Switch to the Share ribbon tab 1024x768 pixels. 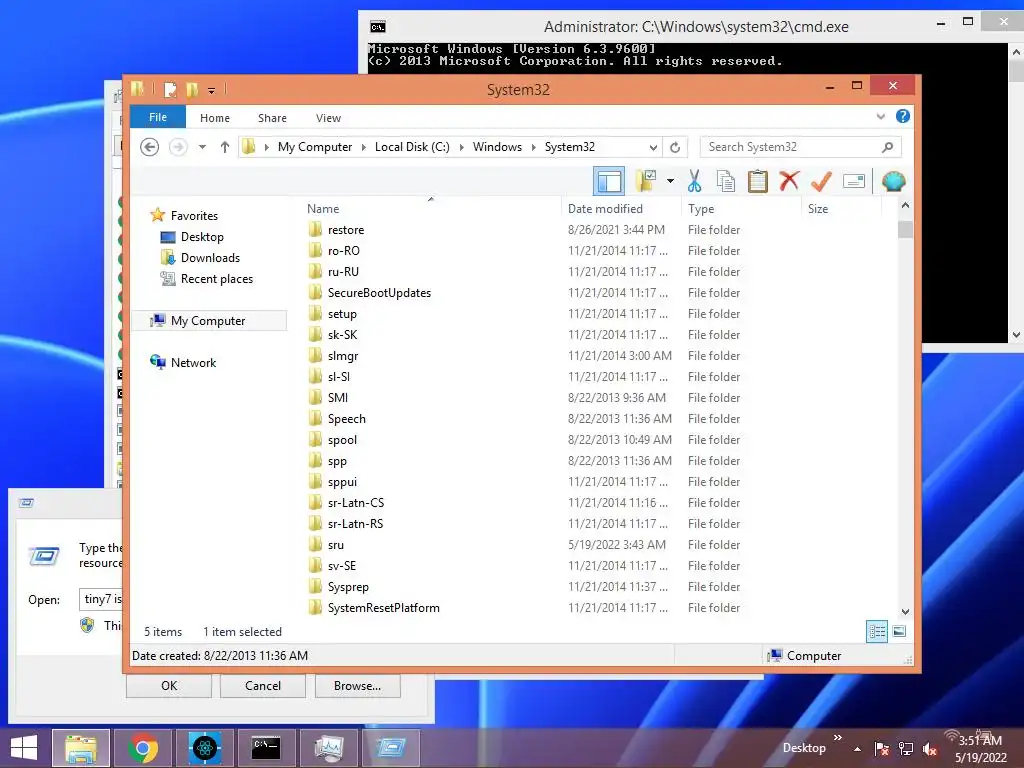(x=272, y=118)
